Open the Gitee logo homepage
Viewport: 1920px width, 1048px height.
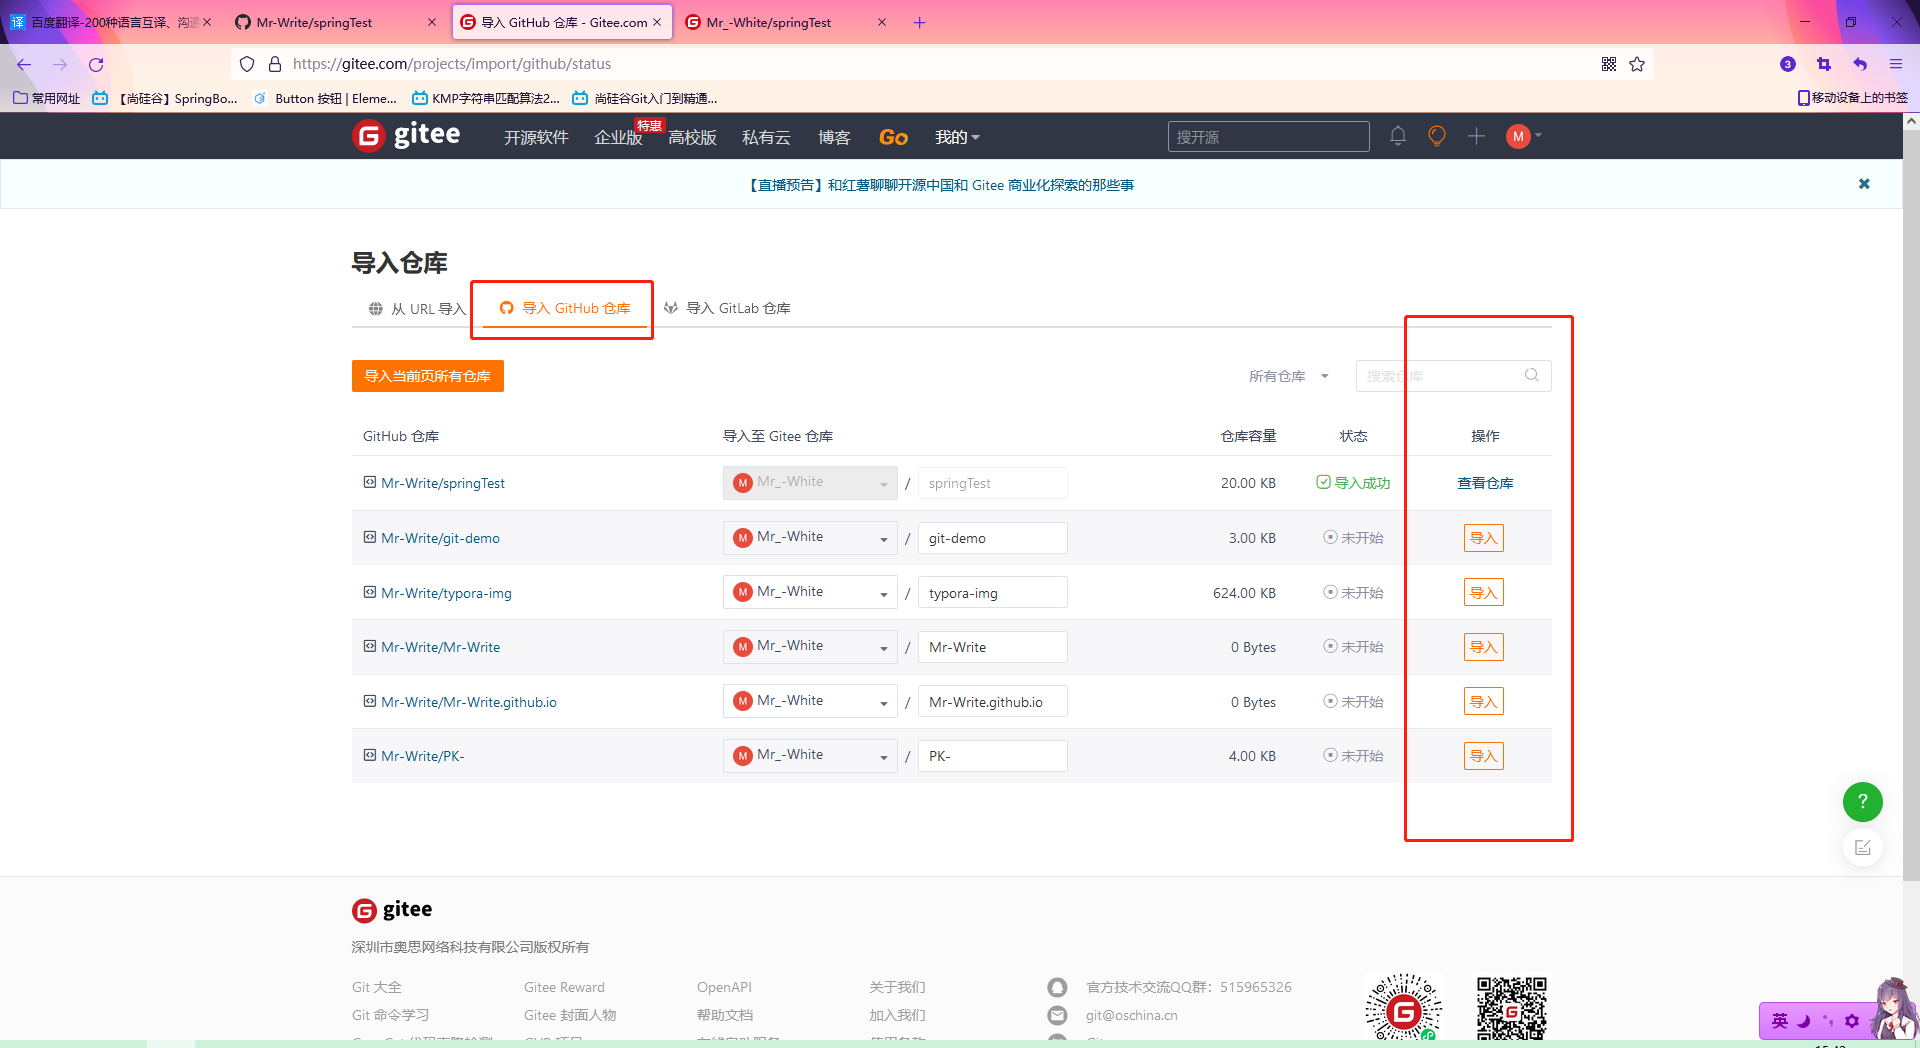click(406, 135)
